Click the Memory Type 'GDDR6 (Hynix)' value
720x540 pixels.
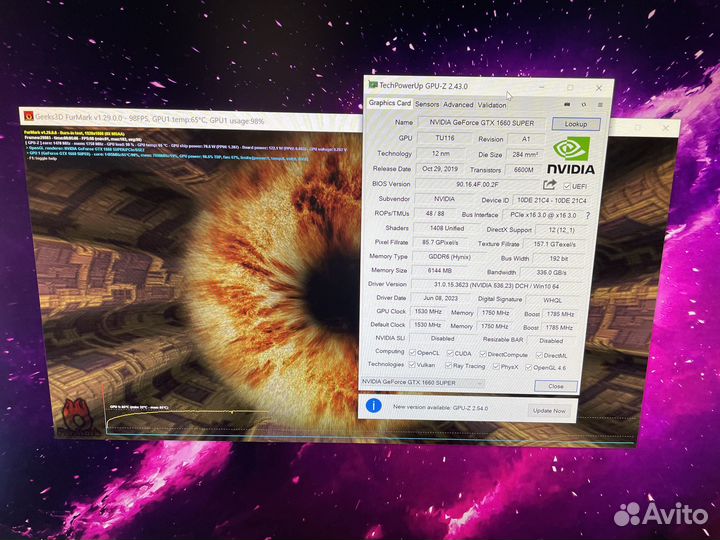449,257
